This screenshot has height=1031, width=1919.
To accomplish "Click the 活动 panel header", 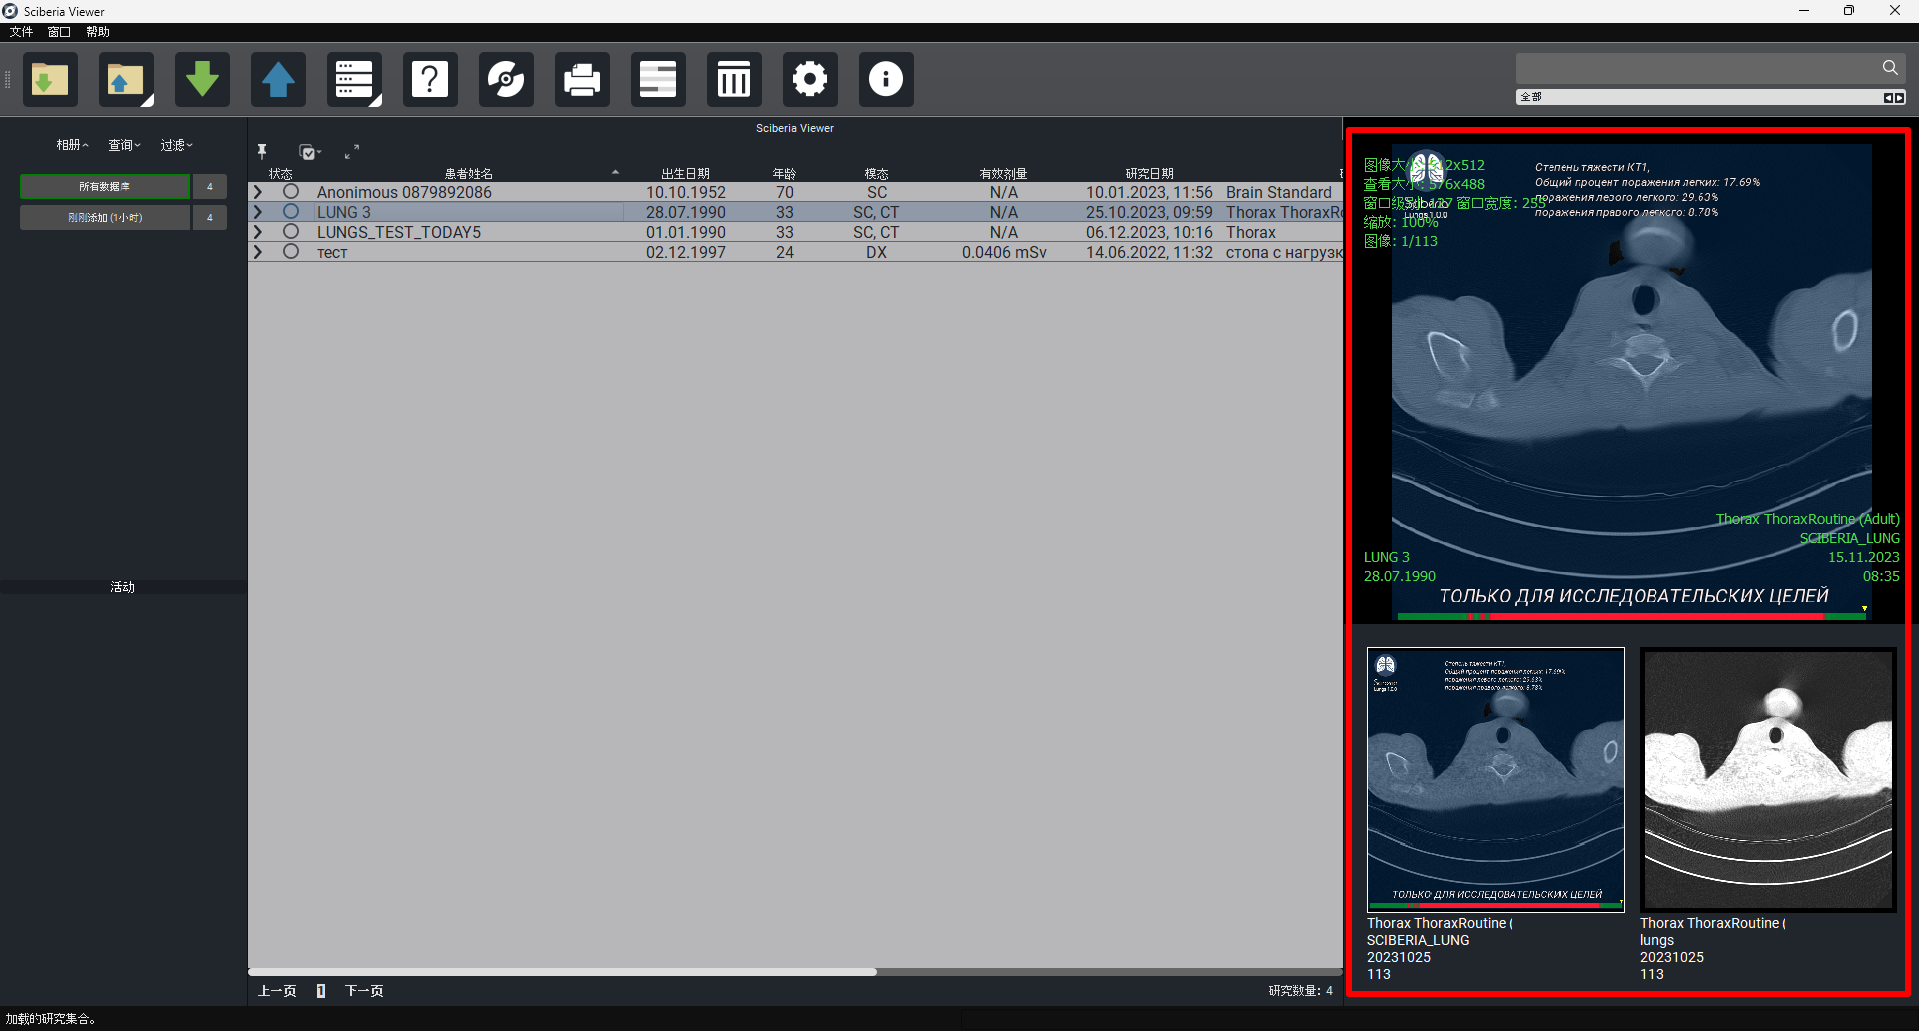I will click(x=123, y=587).
